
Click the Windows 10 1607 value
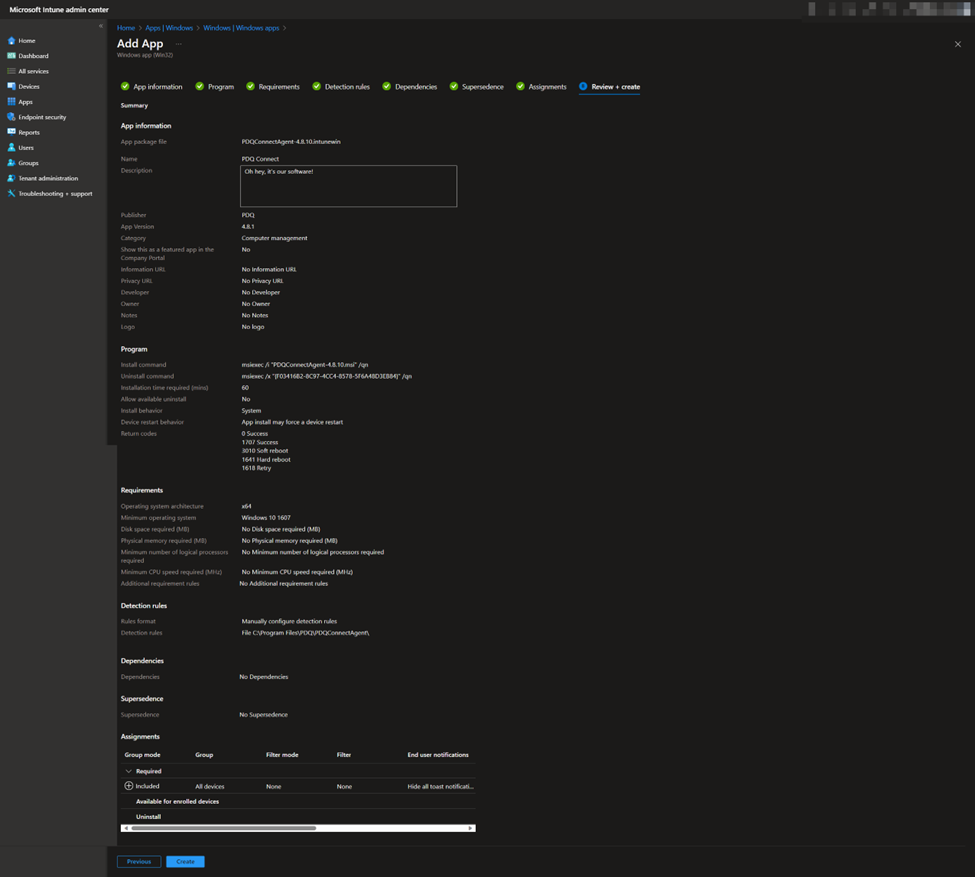(266, 517)
